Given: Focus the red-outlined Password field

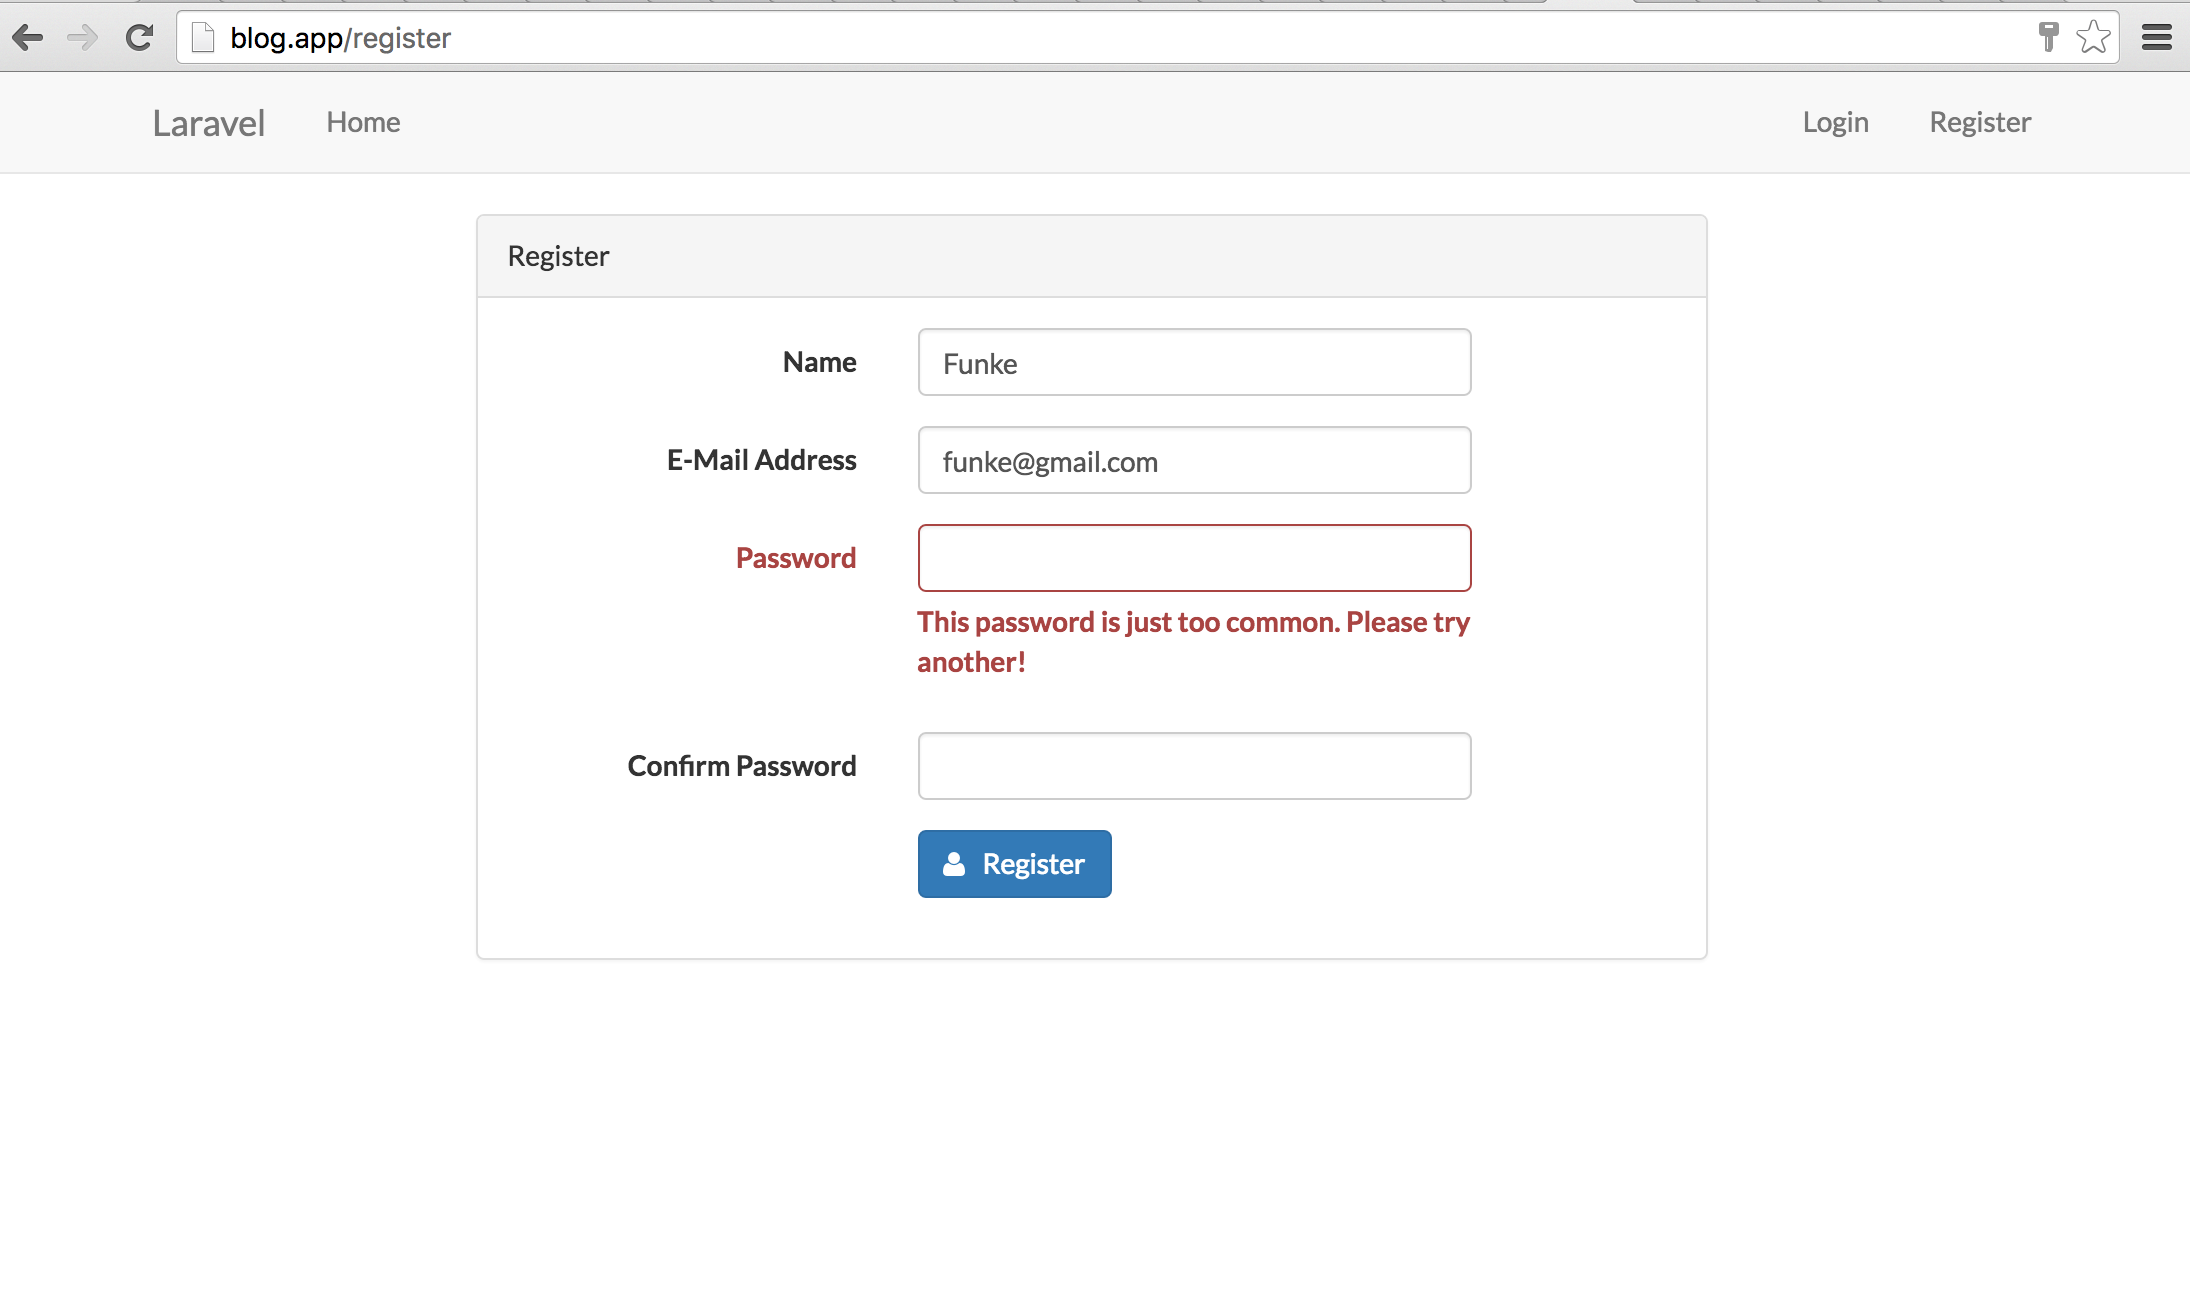Looking at the screenshot, I should tap(1193, 558).
